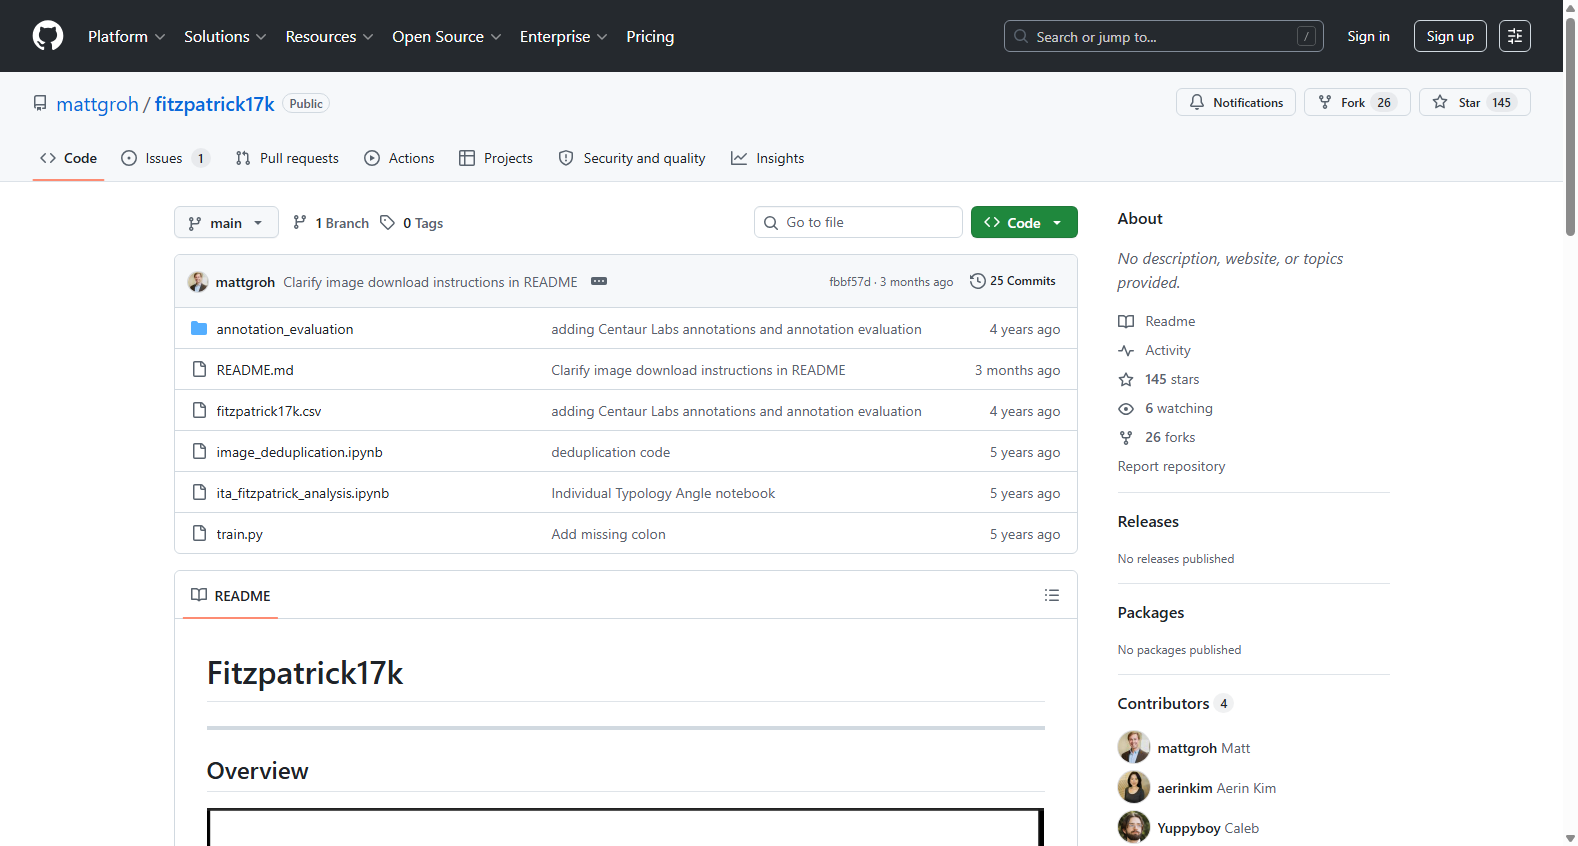Open the fitzpatrick17k repository name link
Viewport: 1578px width, 846px height.
click(214, 104)
